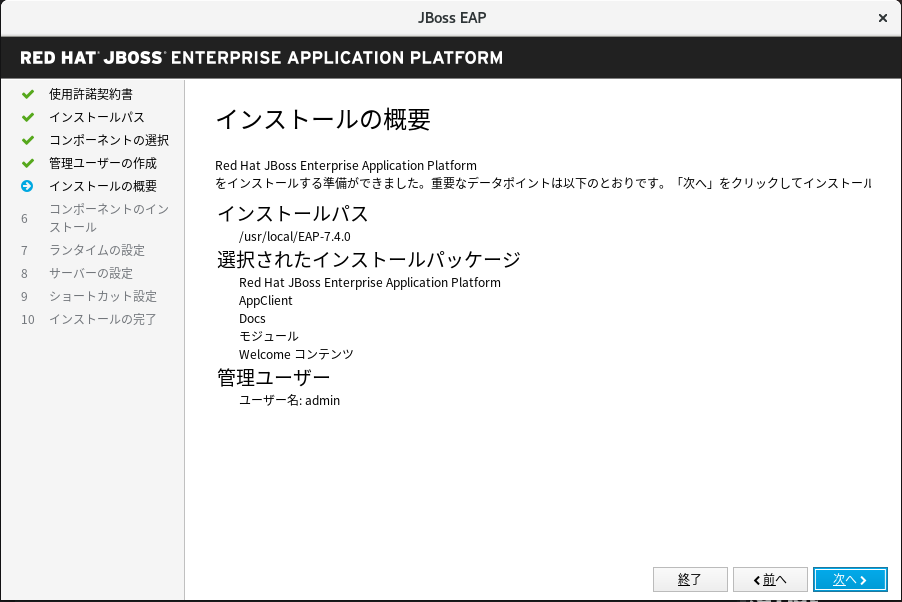Click the Red Hat JBoss banner logo text
This screenshot has width=902, height=602.
(x=262, y=58)
